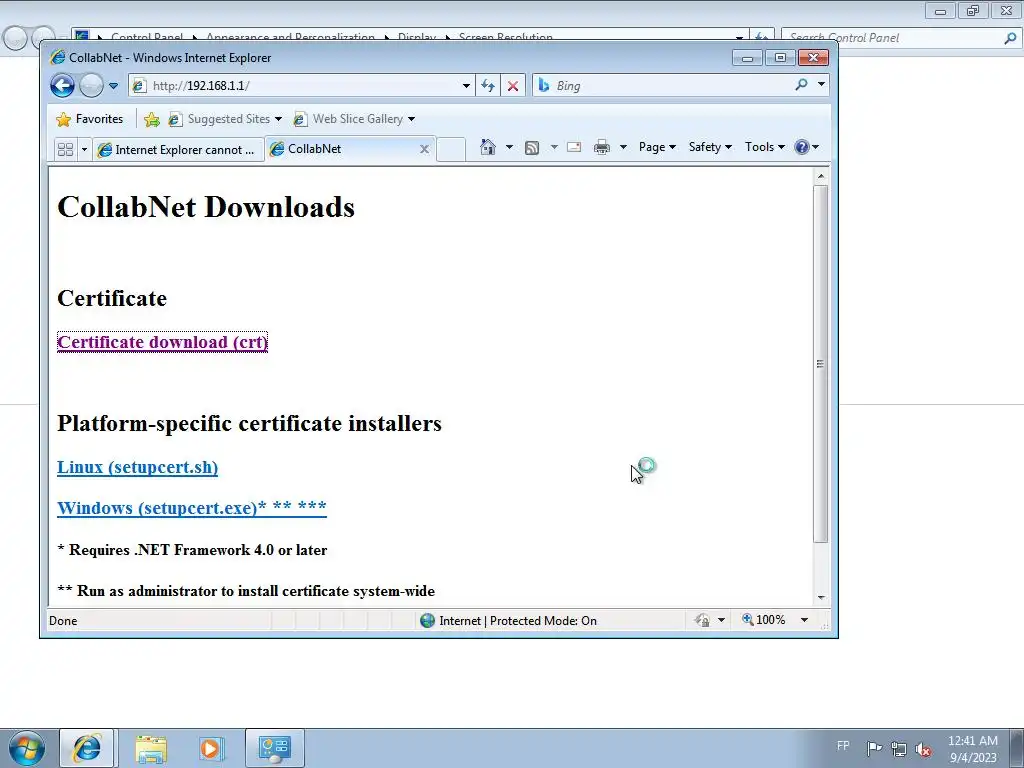This screenshot has height=768, width=1024.
Task: Click the RSS Feeds icon
Action: pos(532,148)
